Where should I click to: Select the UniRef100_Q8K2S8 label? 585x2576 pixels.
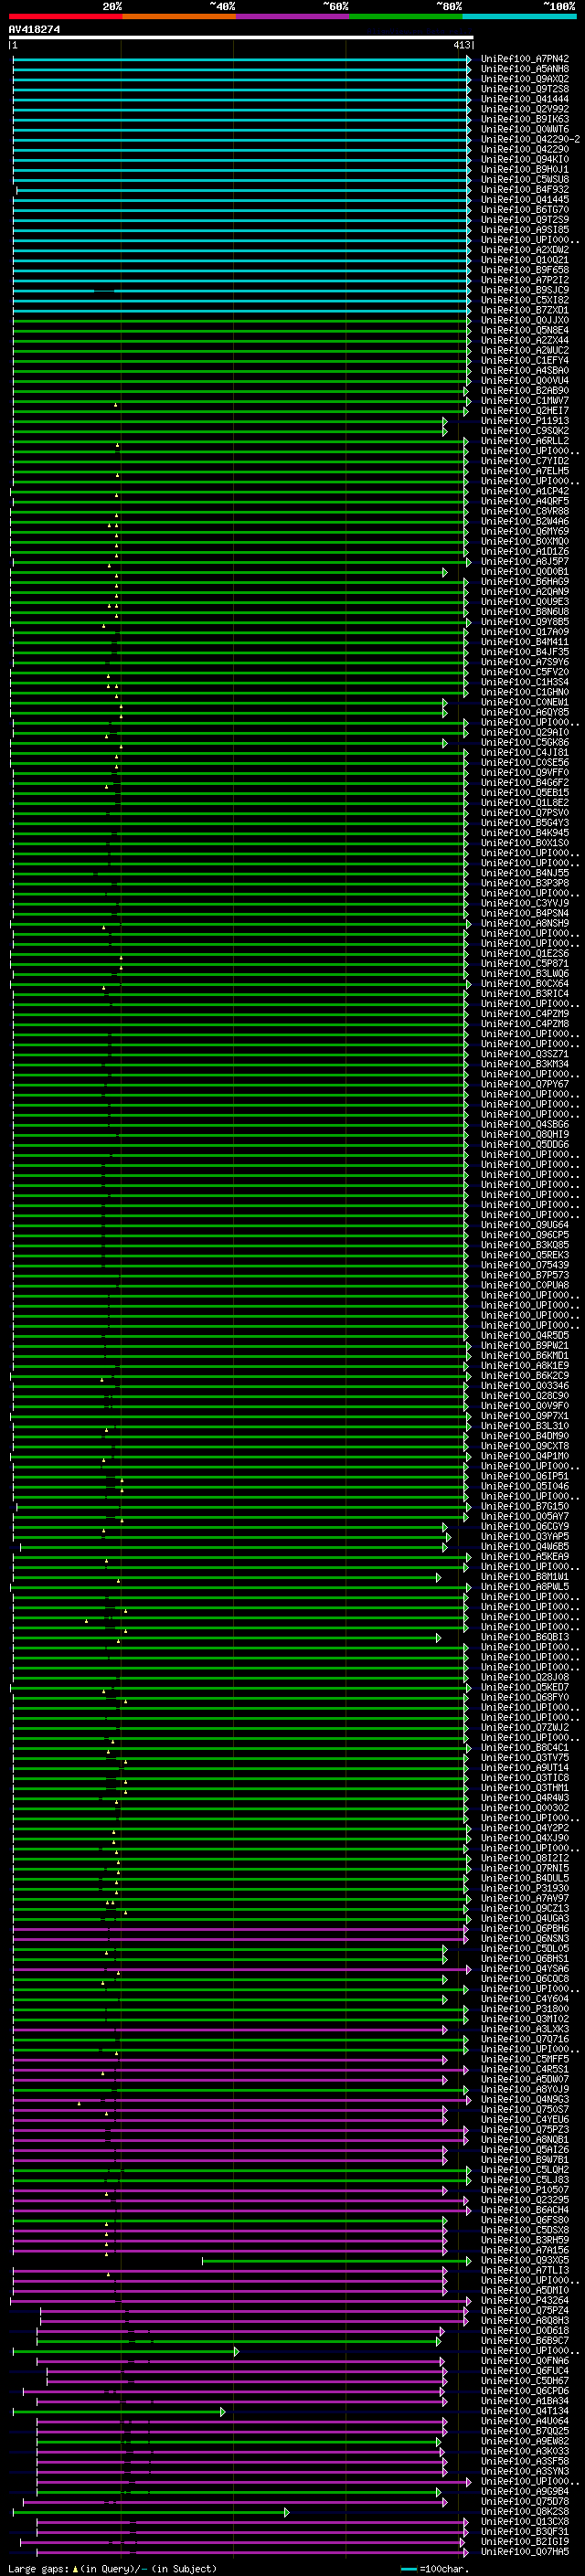[x=524, y=2511]
